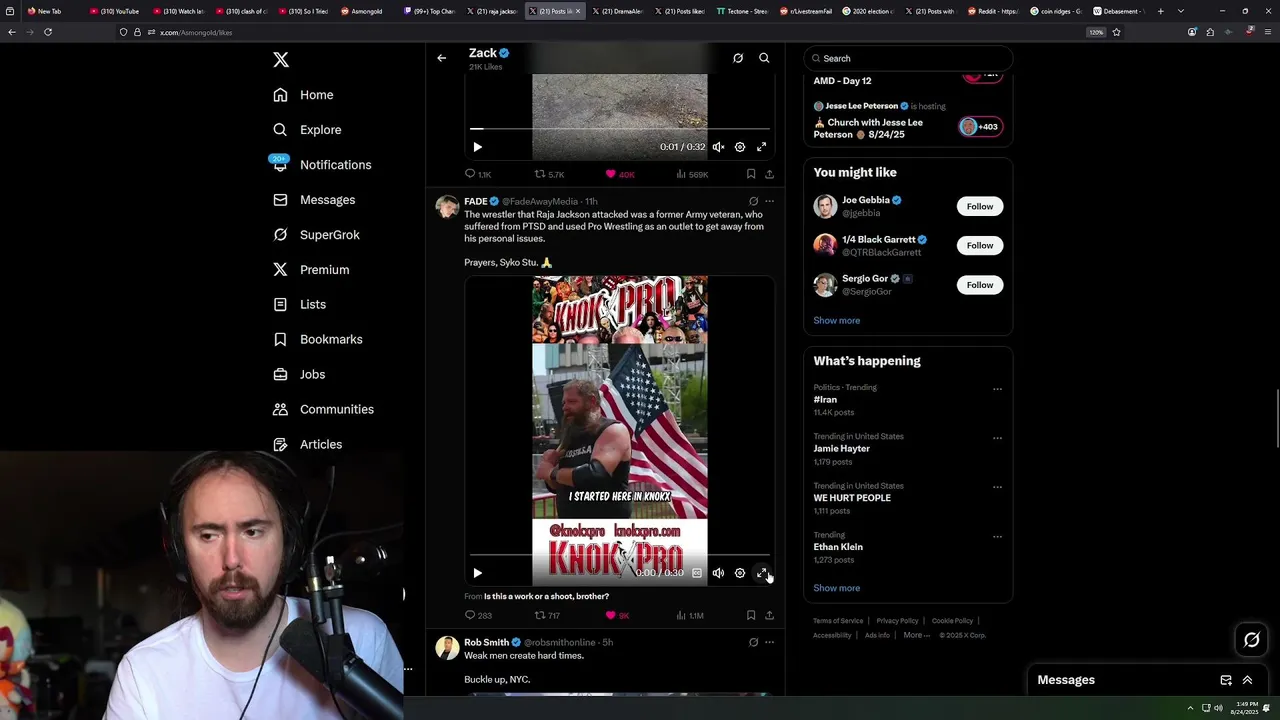
Task: Expand the More footer menu
Action: (916, 635)
